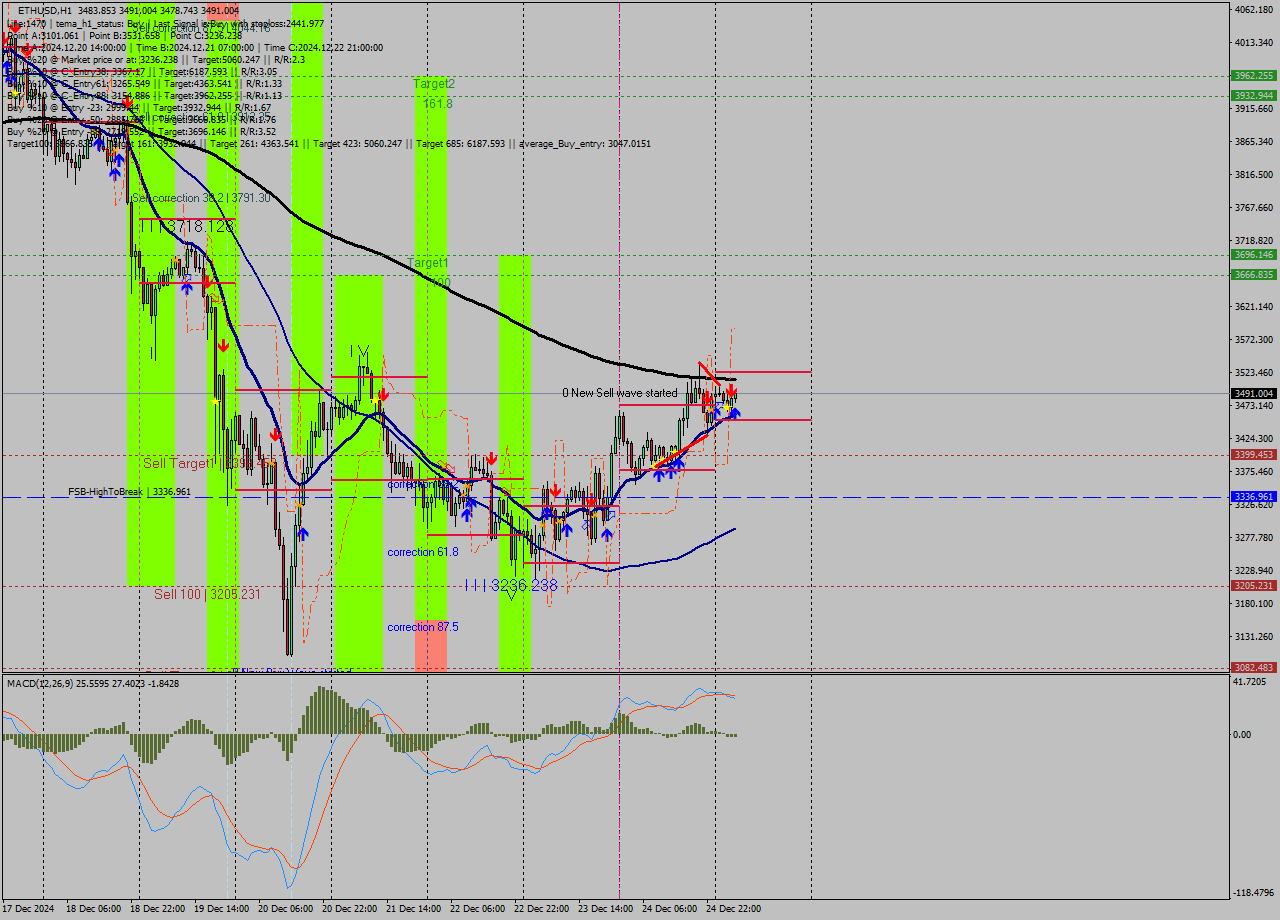Screen dimensions: 1280x920
Task: Click the 3424.300 price scale value
Action: tap(1254, 438)
